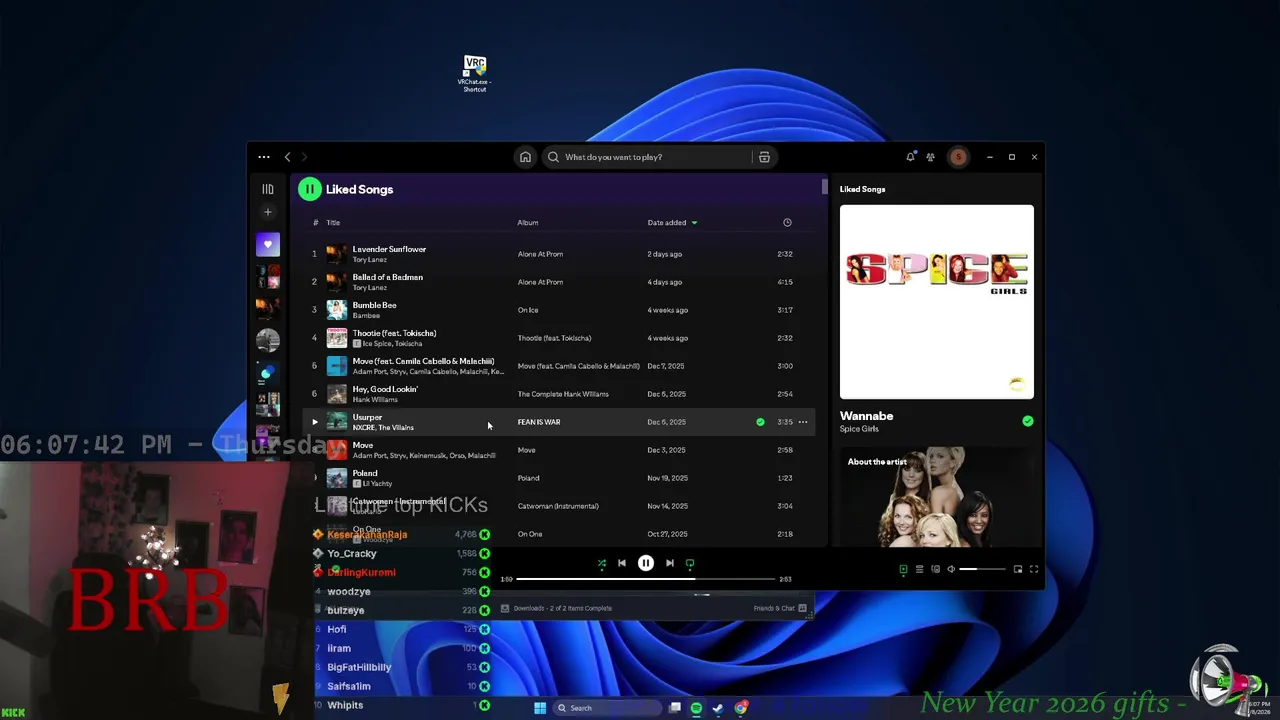Image resolution: width=1280 pixels, height=720 pixels.
Task: Open Connect to a device
Action: click(935, 569)
